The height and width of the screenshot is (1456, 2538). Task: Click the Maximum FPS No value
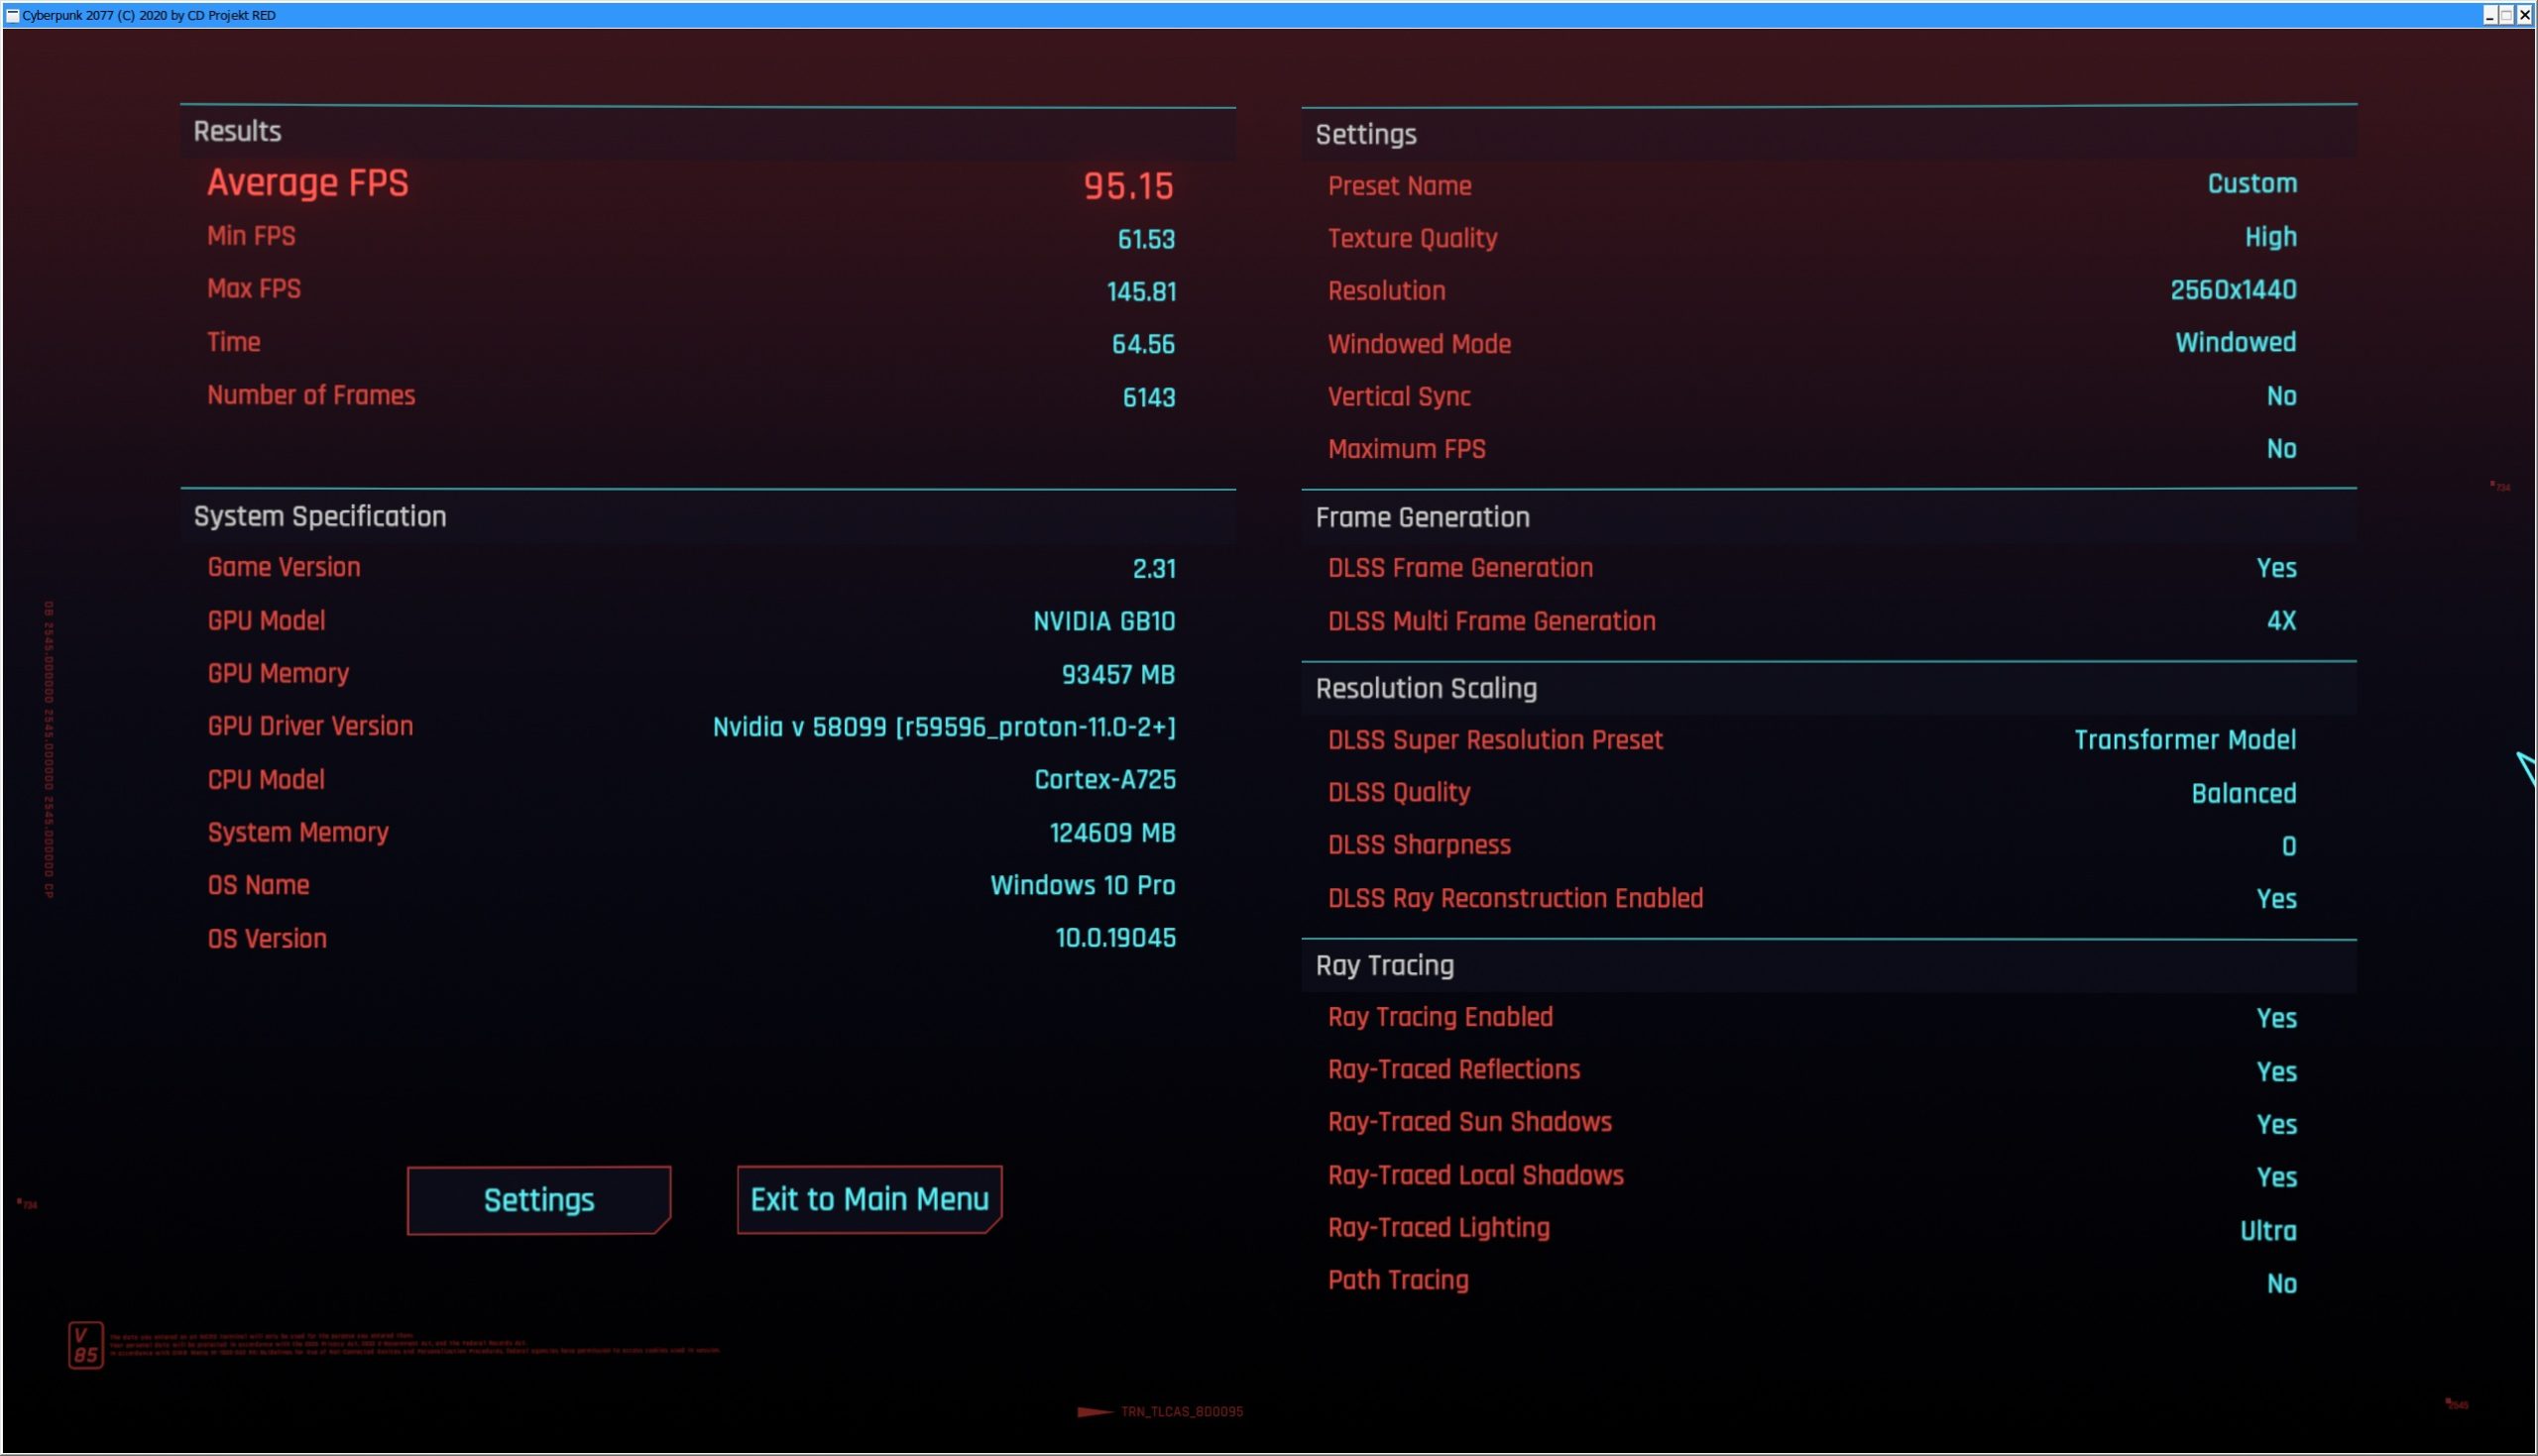click(2282, 449)
